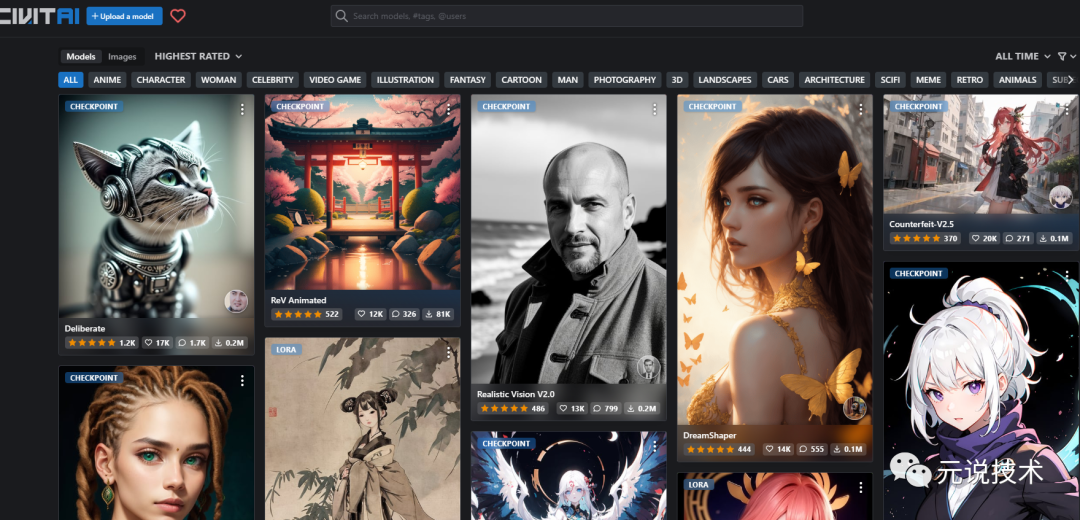Open the ReV Animated torii gate thumbnail
This screenshot has width=1080, height=520.
(x=362, y=192)
